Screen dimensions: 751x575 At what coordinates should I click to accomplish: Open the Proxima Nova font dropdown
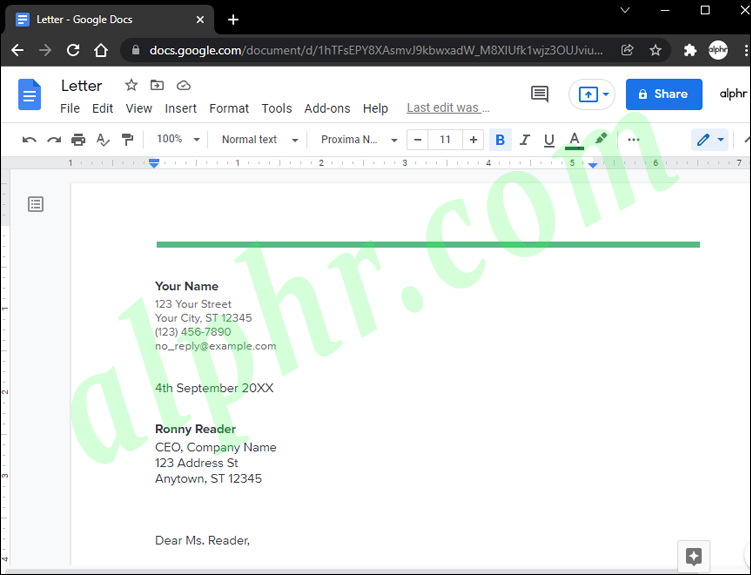(359, 139)
